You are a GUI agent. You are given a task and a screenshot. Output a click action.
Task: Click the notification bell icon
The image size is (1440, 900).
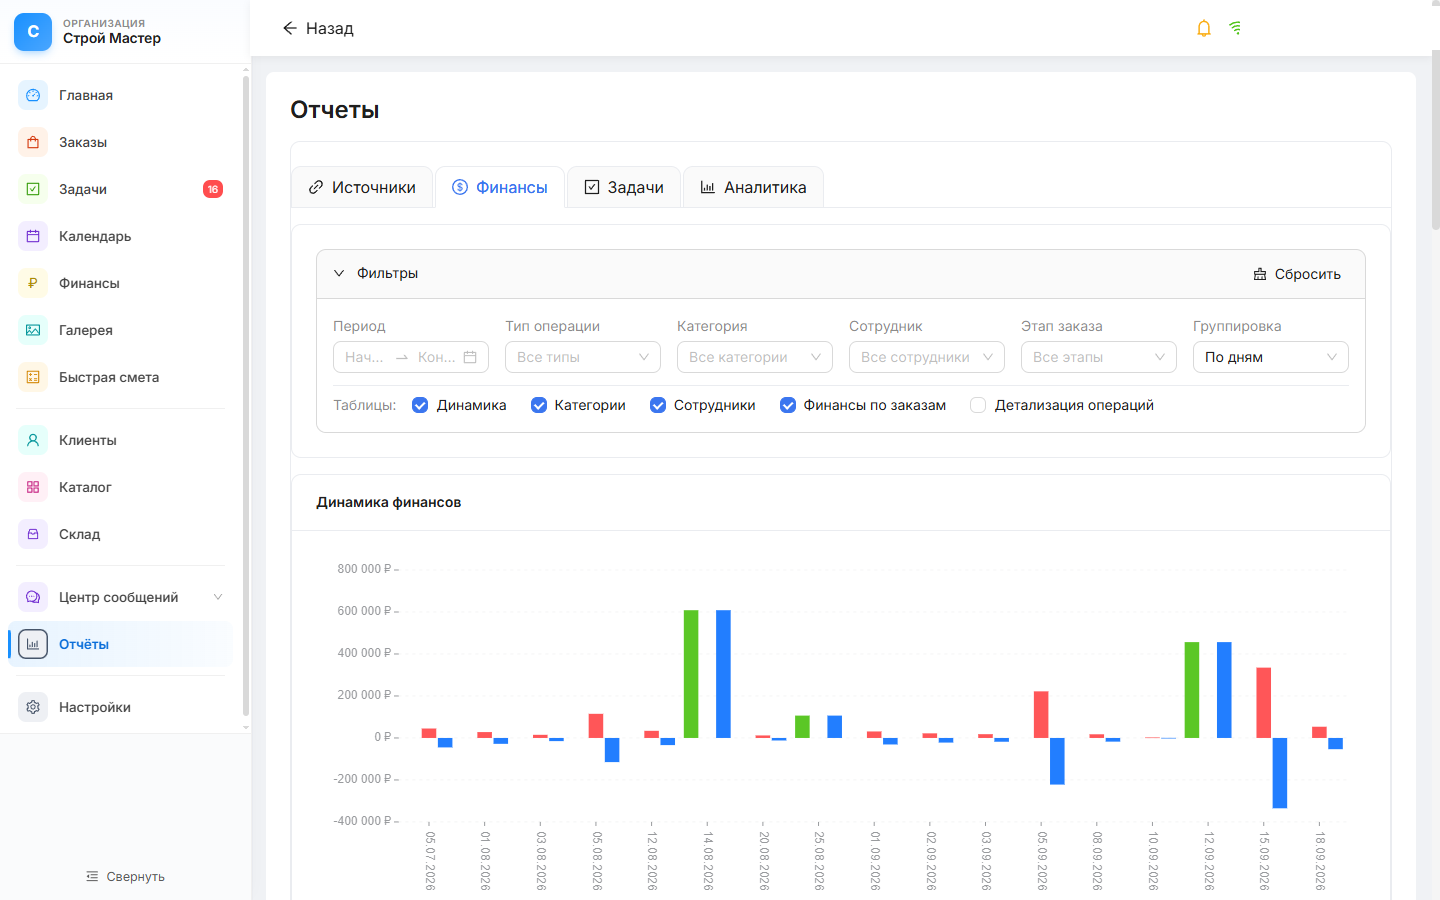(x=1204, y=28)
